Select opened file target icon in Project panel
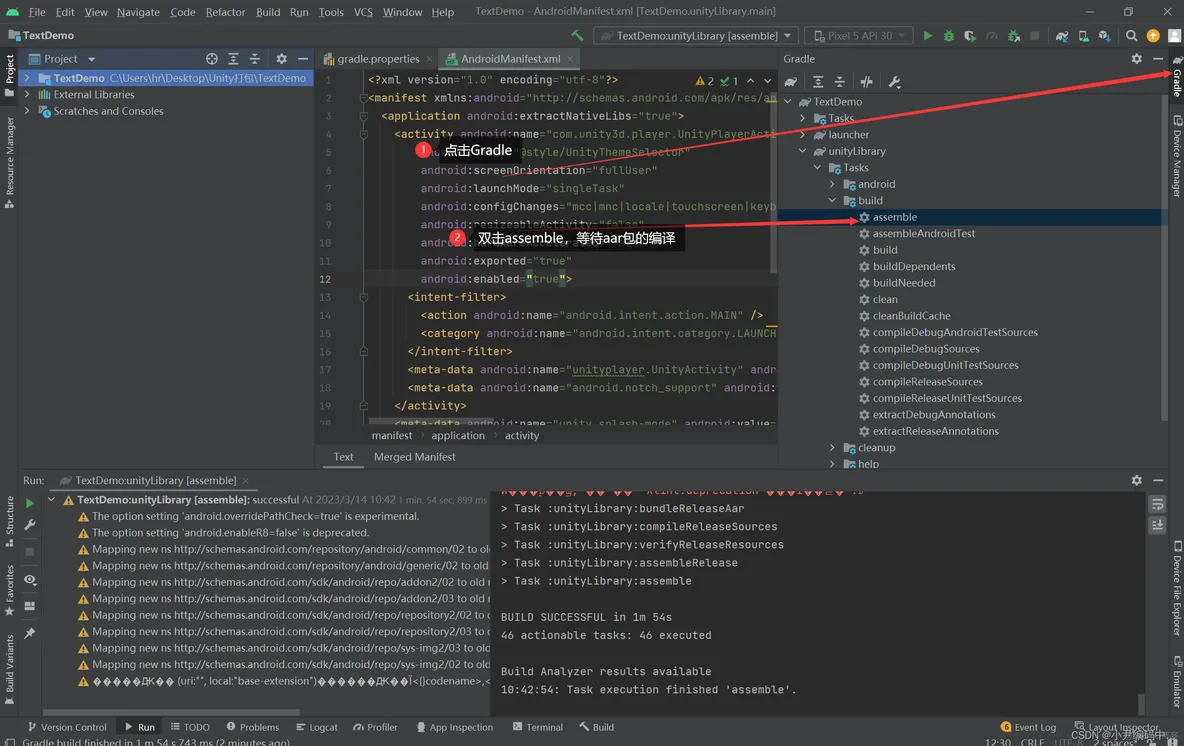This screenshot has width=1184, height=746. (x=211, y=58)
